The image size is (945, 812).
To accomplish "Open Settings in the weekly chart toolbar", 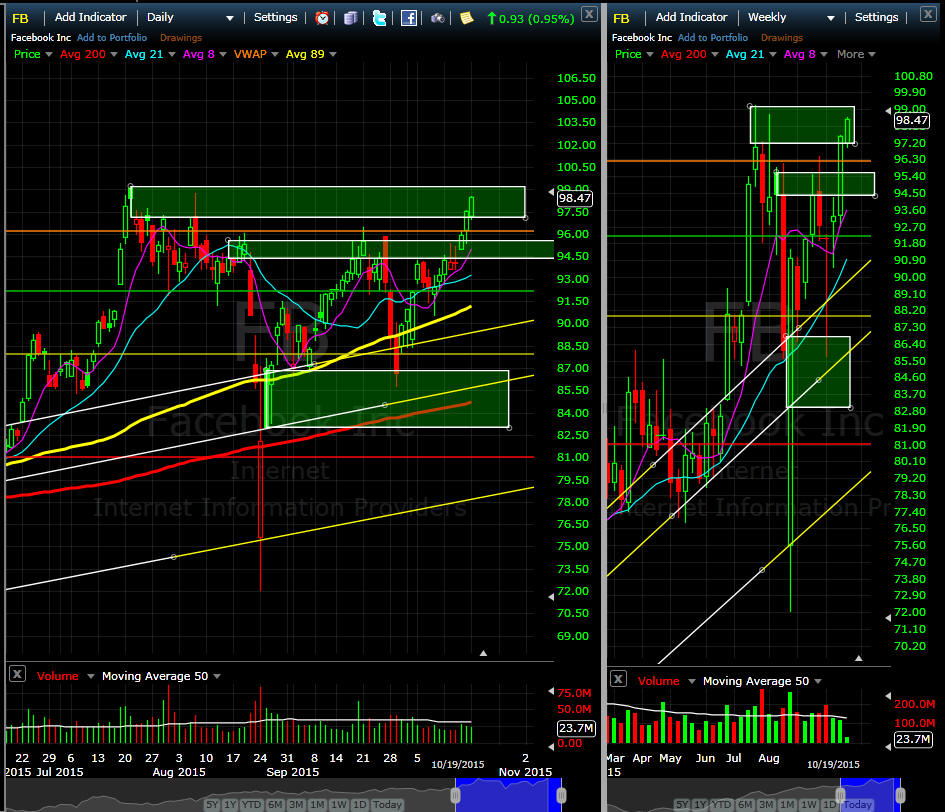I will click(x=876, y=17).
